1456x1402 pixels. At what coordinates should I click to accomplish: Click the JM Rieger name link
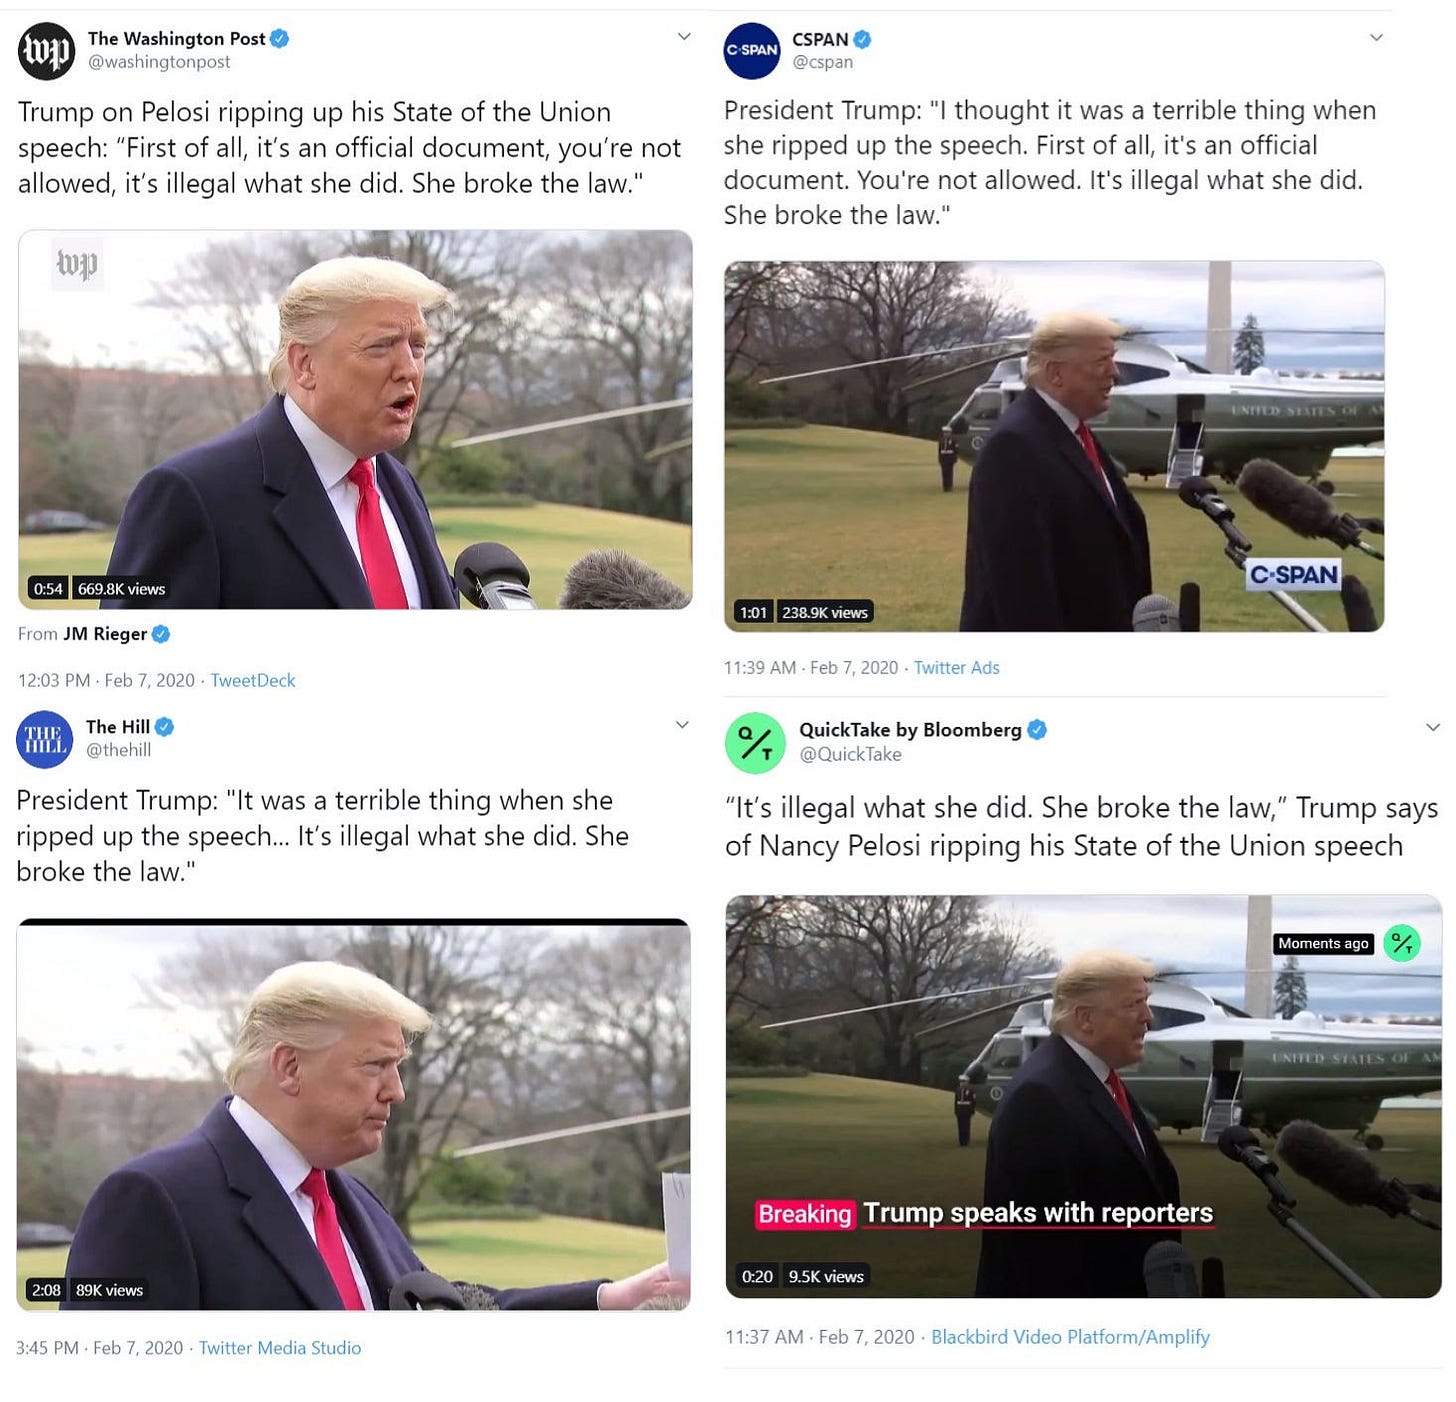pyautogui.click(x=105, y=634)
